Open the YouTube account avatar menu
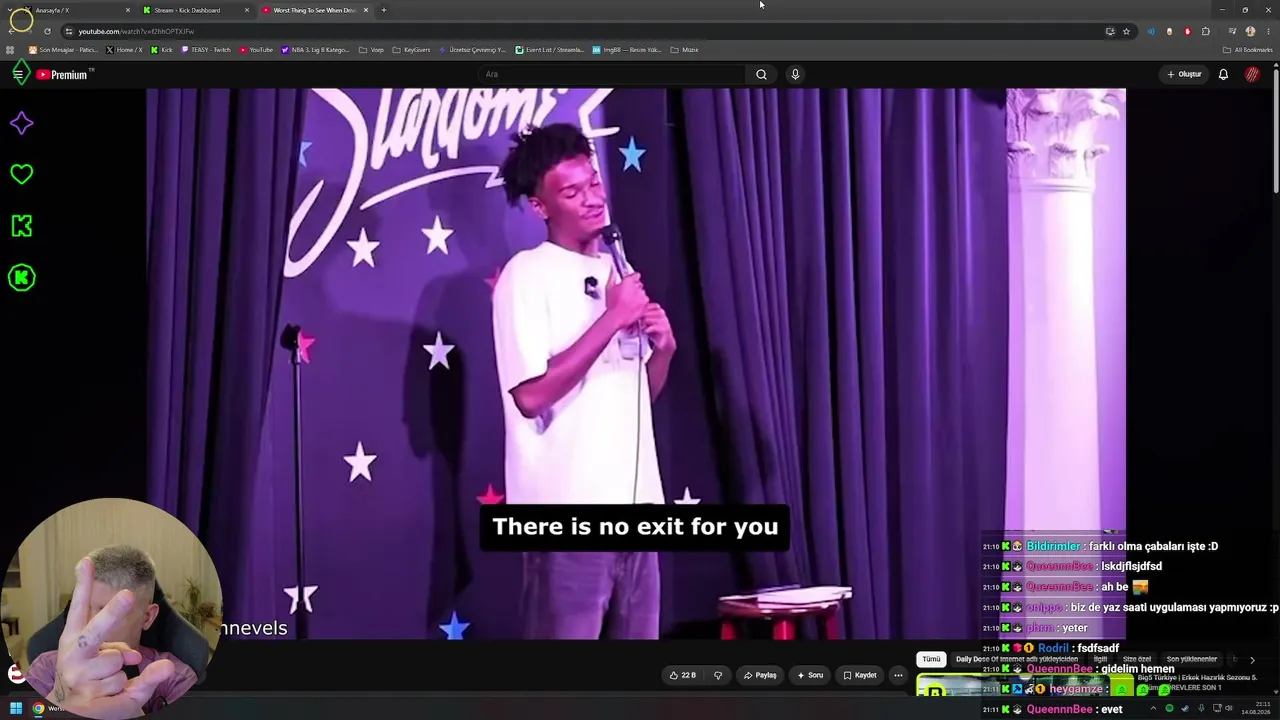 (x=1252, y=74)
